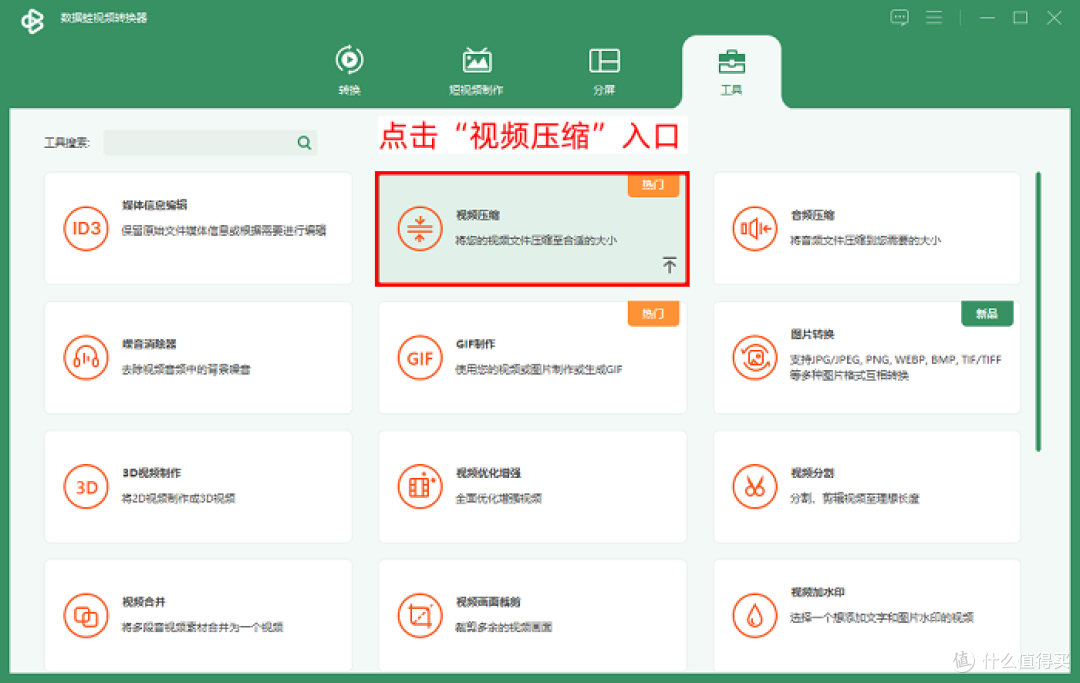Click the video crop icon
The height and width of the screenshot is (683, 1080).
(419, 616)
